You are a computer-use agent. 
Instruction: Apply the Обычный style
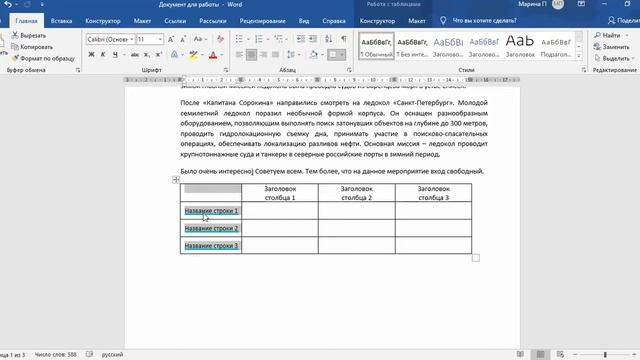376,46
